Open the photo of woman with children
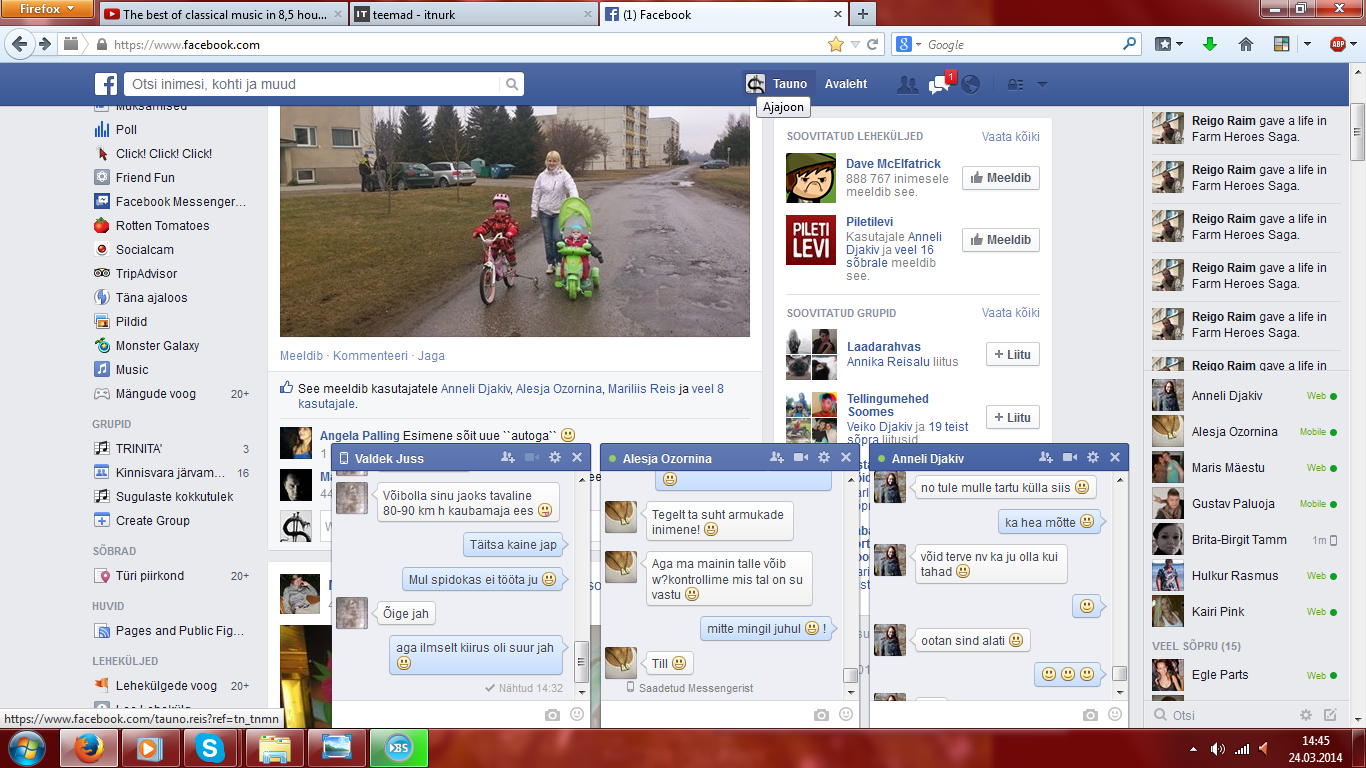The image size is (1366, 768). pos(515,222)
